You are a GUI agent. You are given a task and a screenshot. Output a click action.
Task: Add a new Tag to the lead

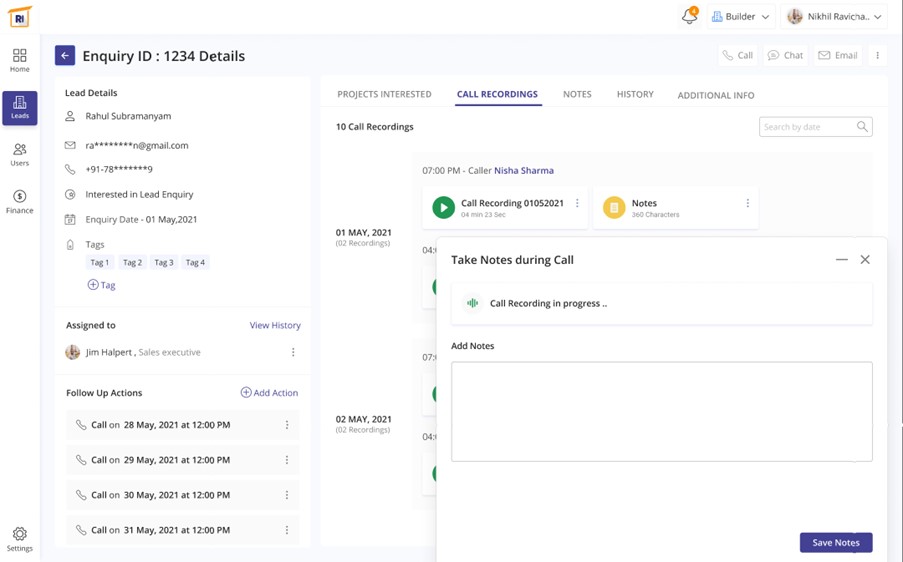coord(101,285)
